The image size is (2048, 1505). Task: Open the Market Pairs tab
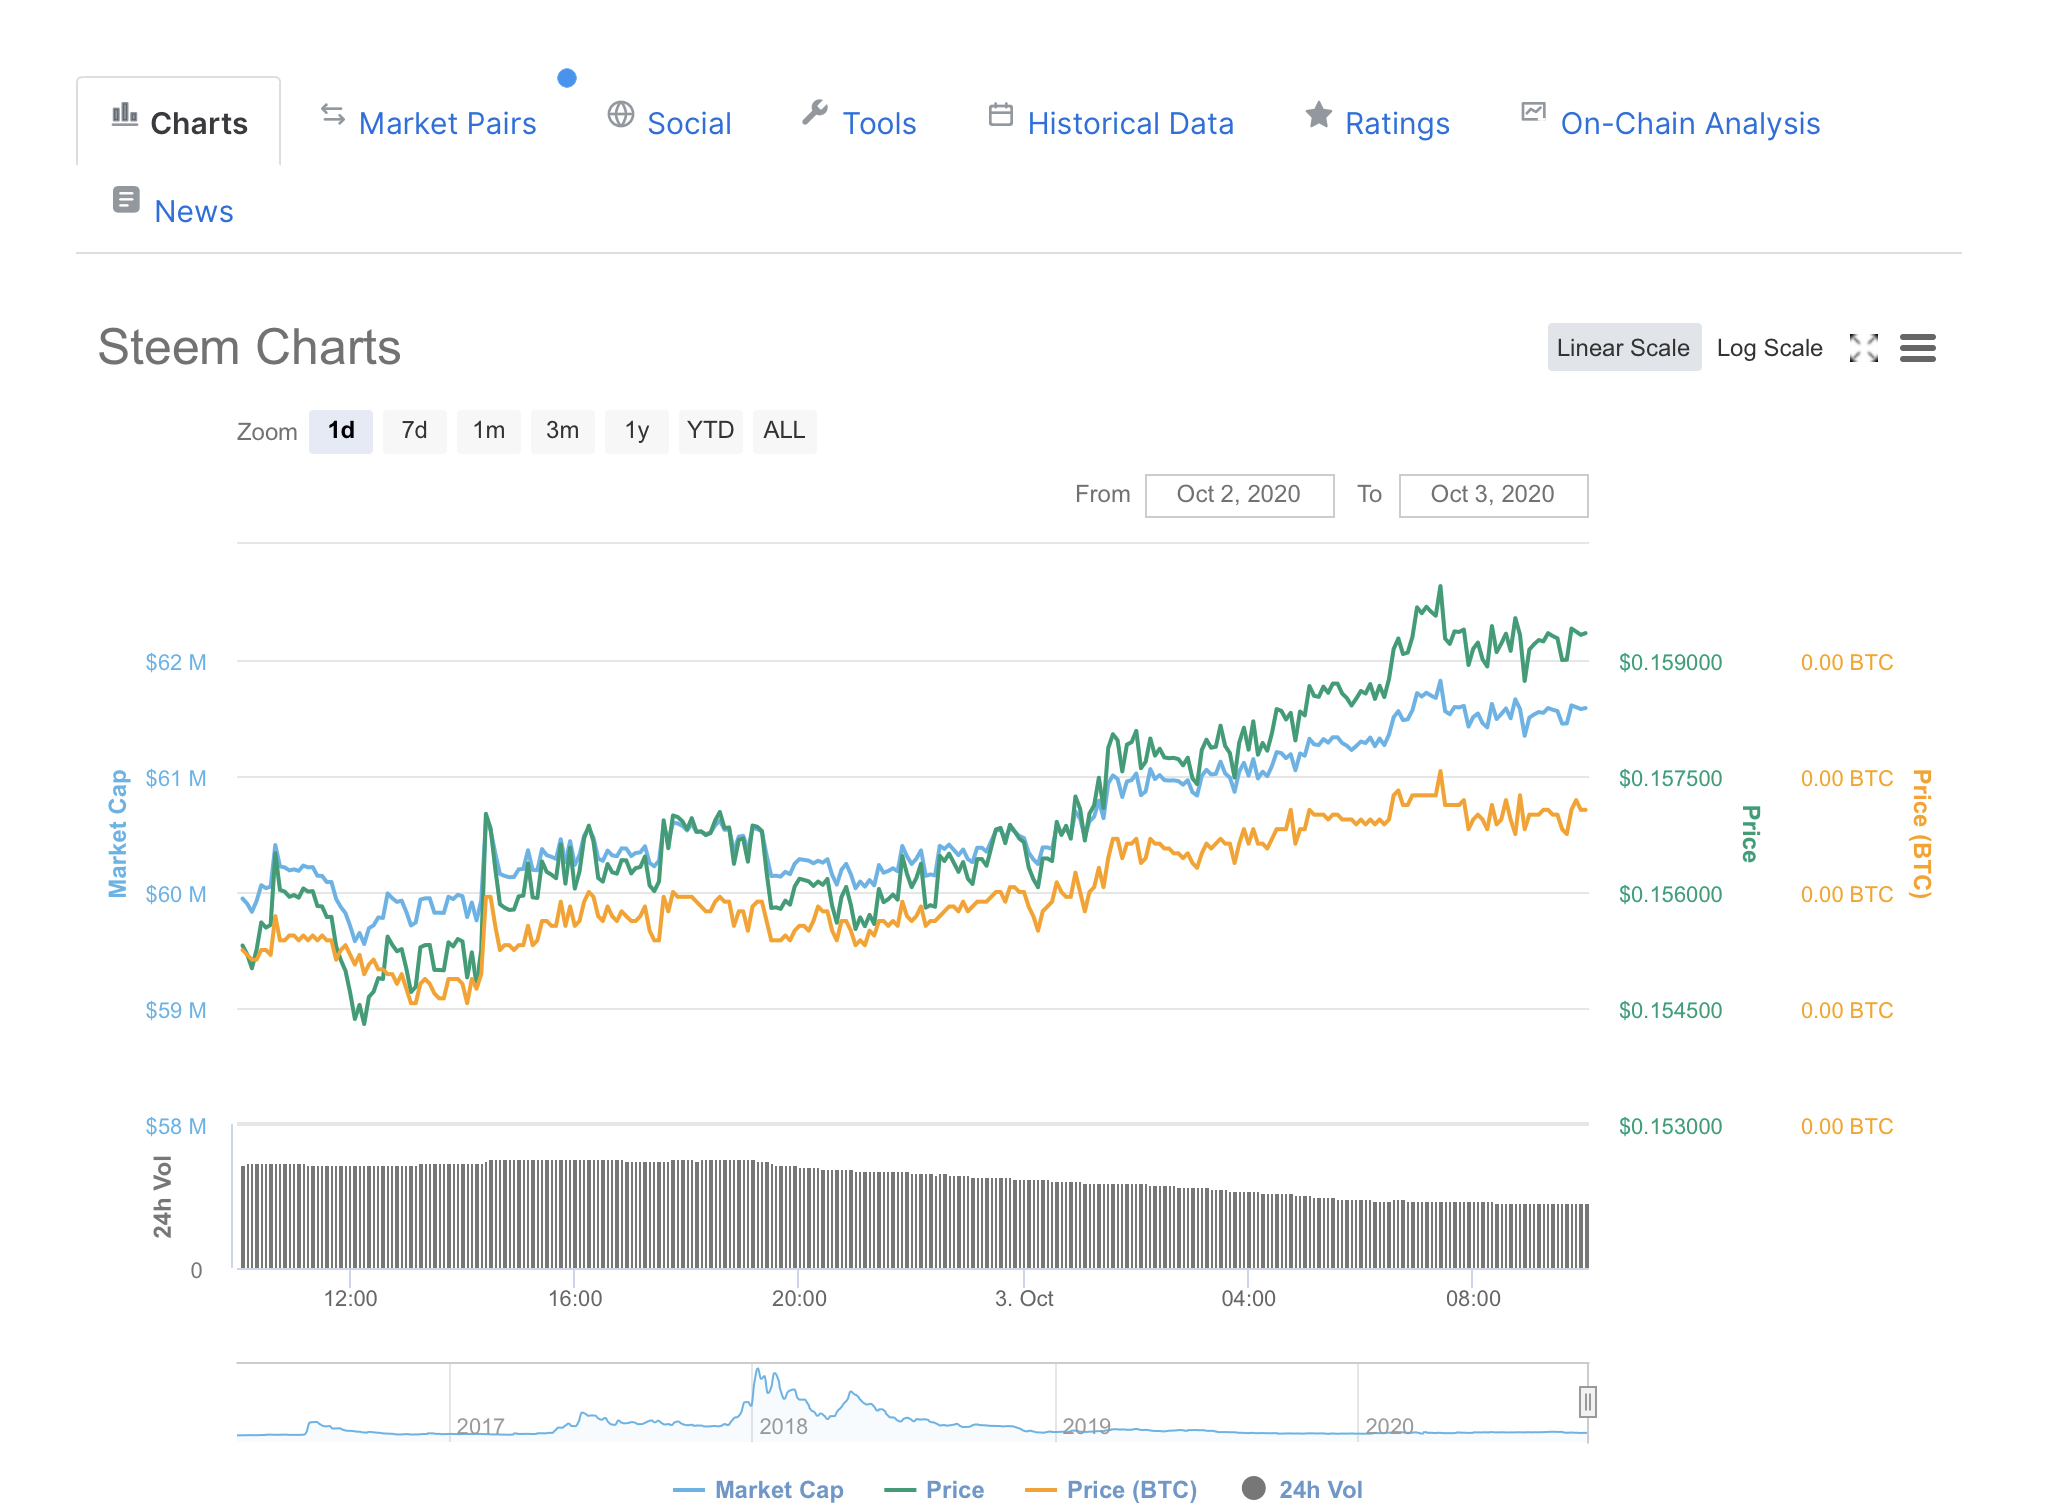pyautogui.click(x=447, y=123)
